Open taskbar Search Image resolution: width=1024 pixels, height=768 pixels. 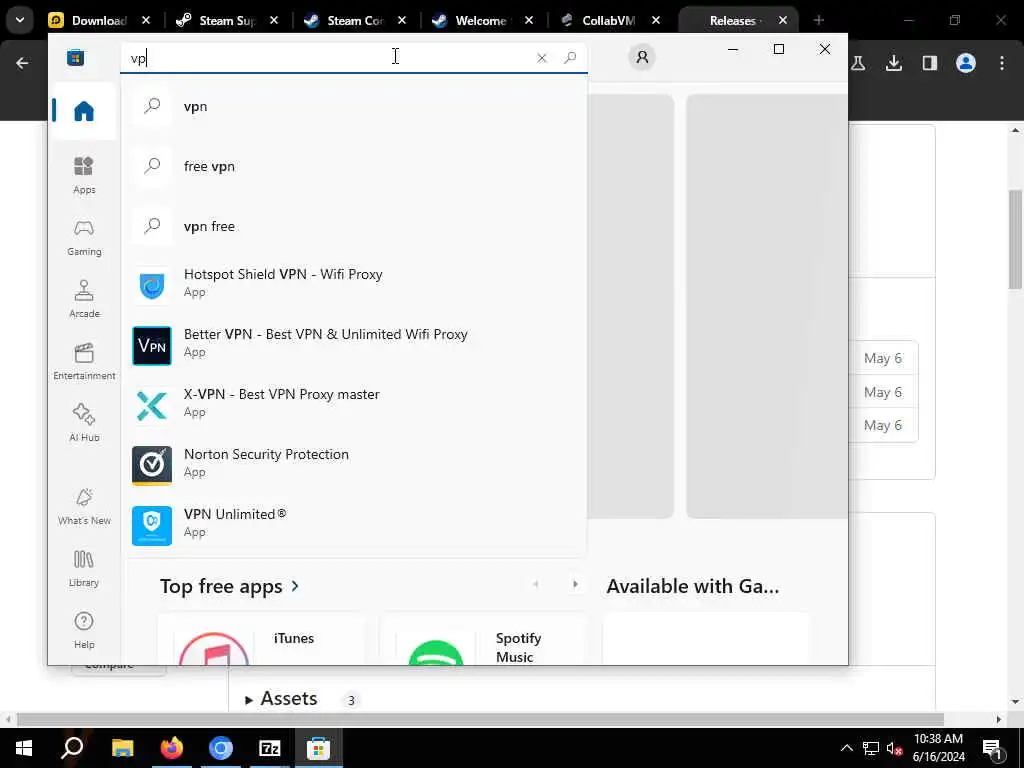coord(72,748)
